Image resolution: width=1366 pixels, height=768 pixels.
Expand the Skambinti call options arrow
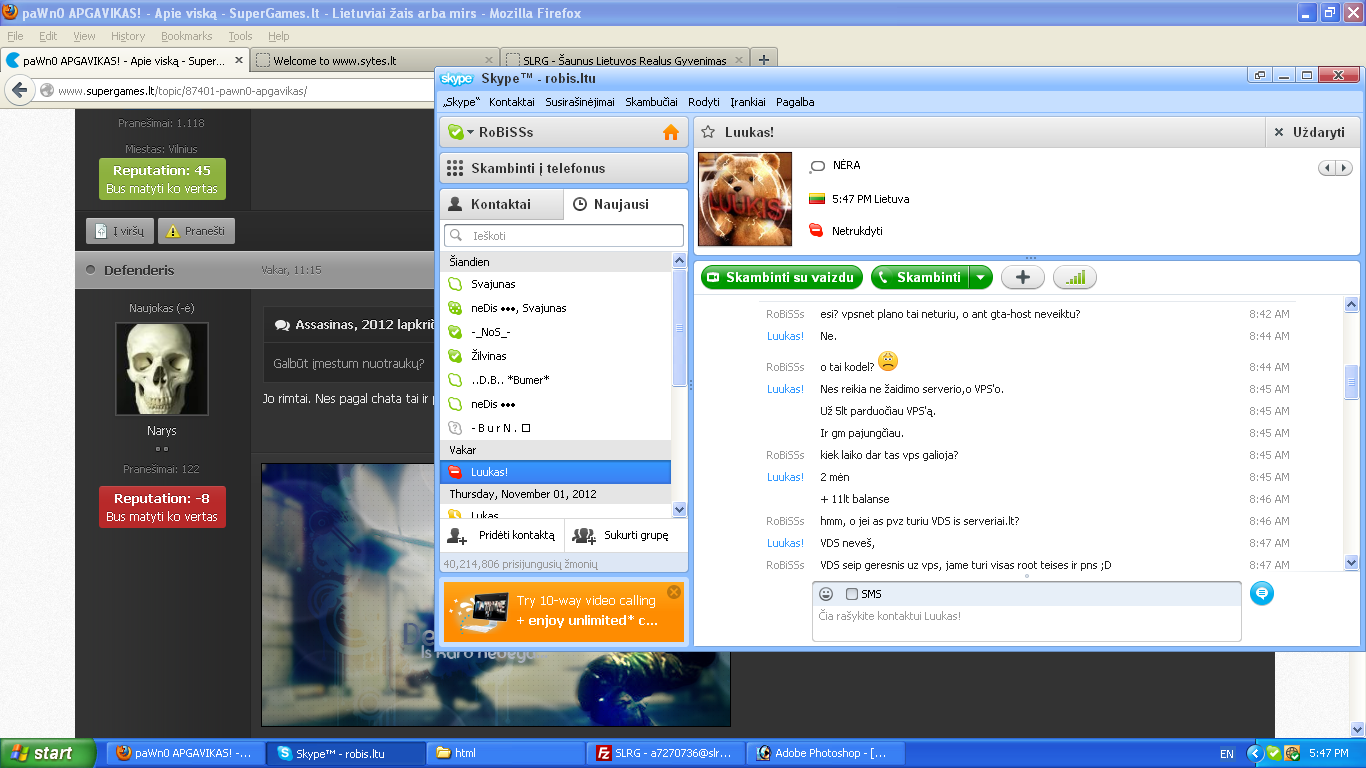(x=981, y=278)
